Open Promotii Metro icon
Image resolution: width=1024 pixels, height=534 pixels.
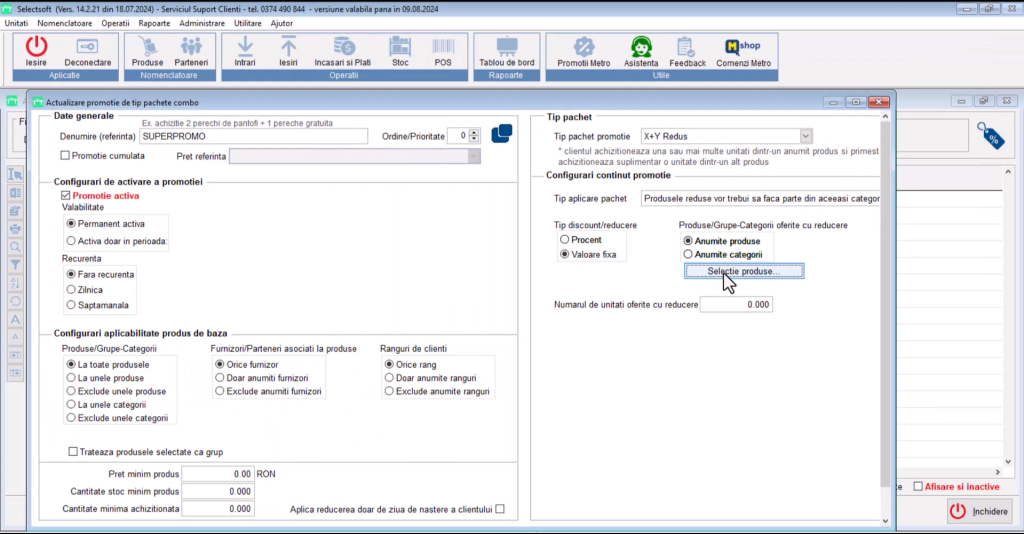coord(584,51)
